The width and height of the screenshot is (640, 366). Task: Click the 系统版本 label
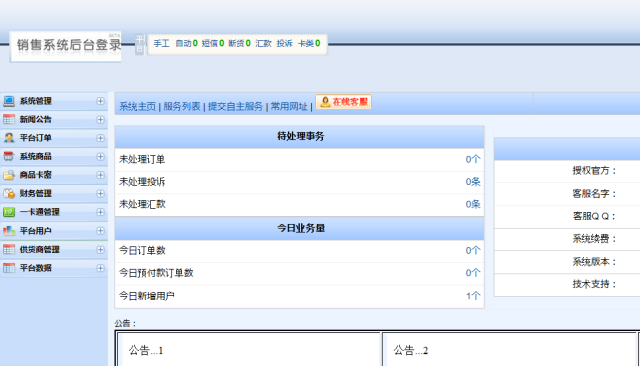click(x=594, y=262)
